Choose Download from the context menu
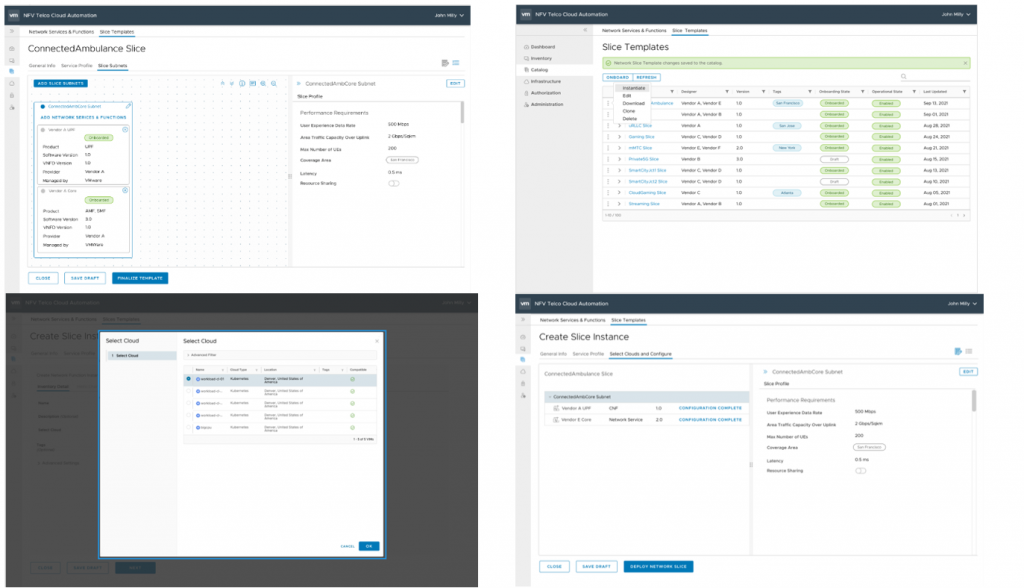Viewport: 1024px width, 588px height. (x=633, y=103)
